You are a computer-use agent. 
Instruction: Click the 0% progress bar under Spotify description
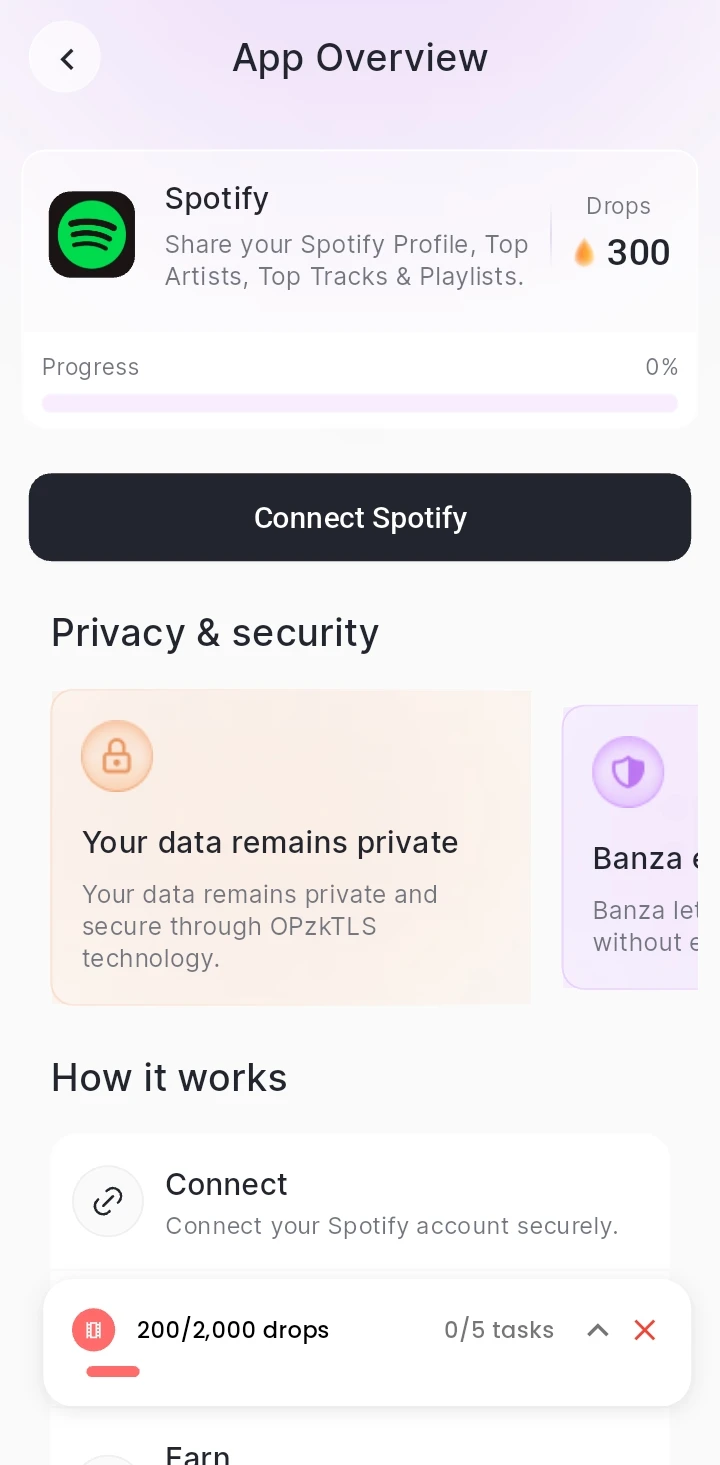[360, 402]
